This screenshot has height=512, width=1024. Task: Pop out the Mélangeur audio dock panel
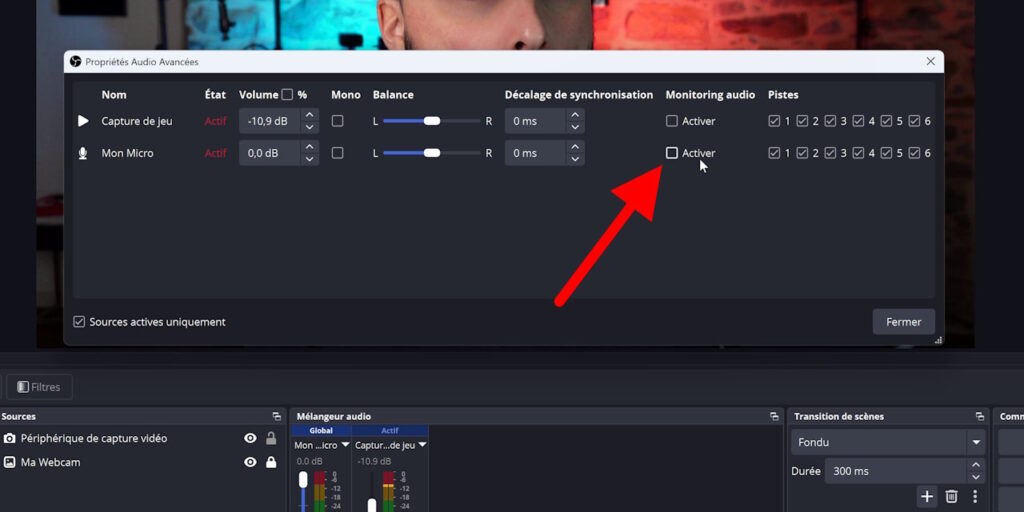(775, 416)
